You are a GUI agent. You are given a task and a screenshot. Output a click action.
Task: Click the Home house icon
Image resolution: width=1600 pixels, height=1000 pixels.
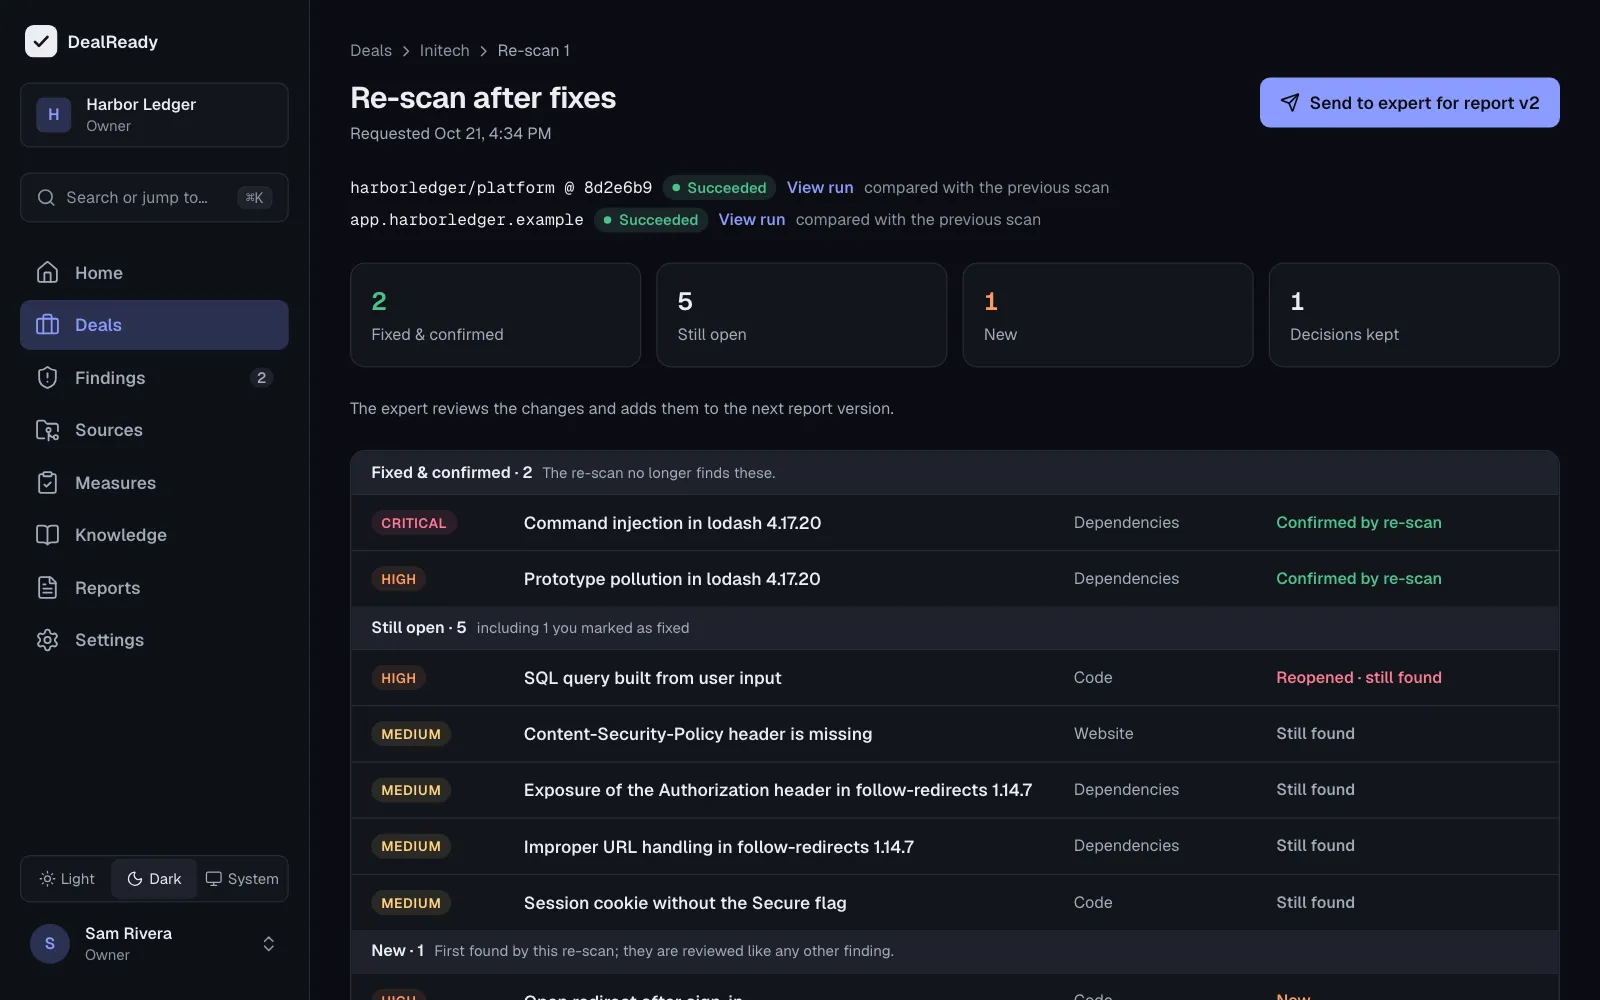(47, 272)
